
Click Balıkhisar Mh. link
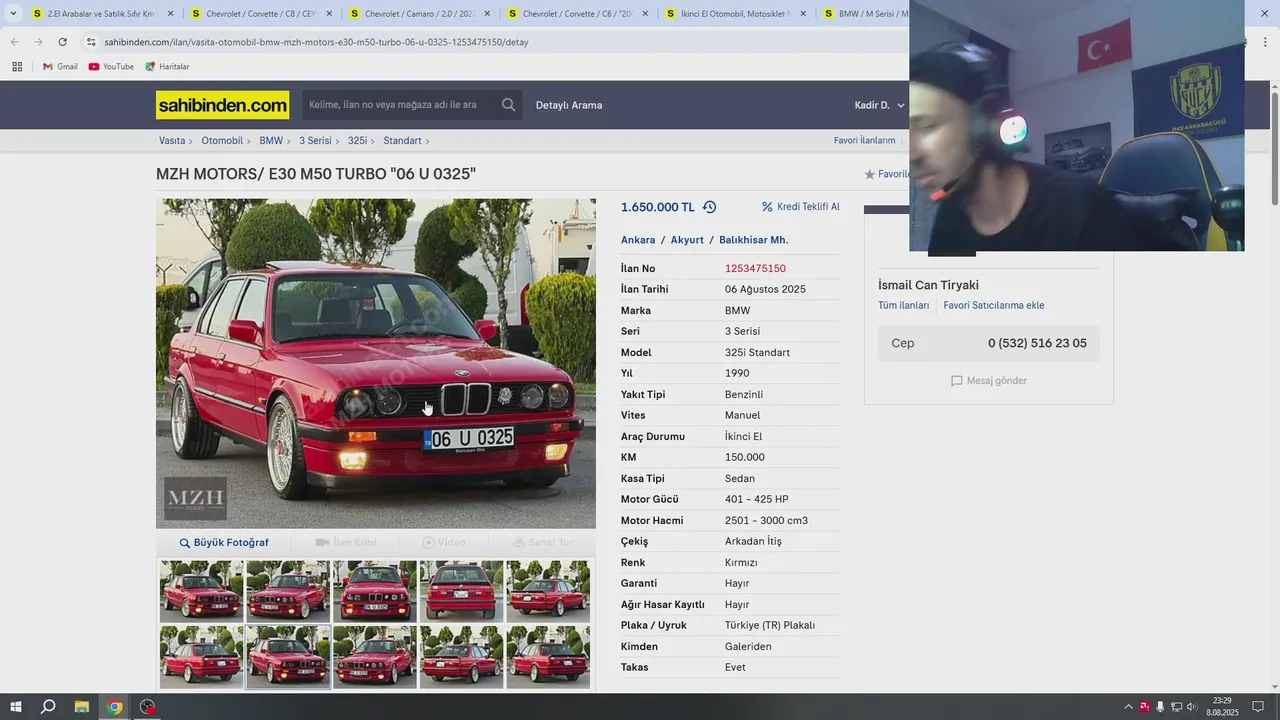click(753, 240)
